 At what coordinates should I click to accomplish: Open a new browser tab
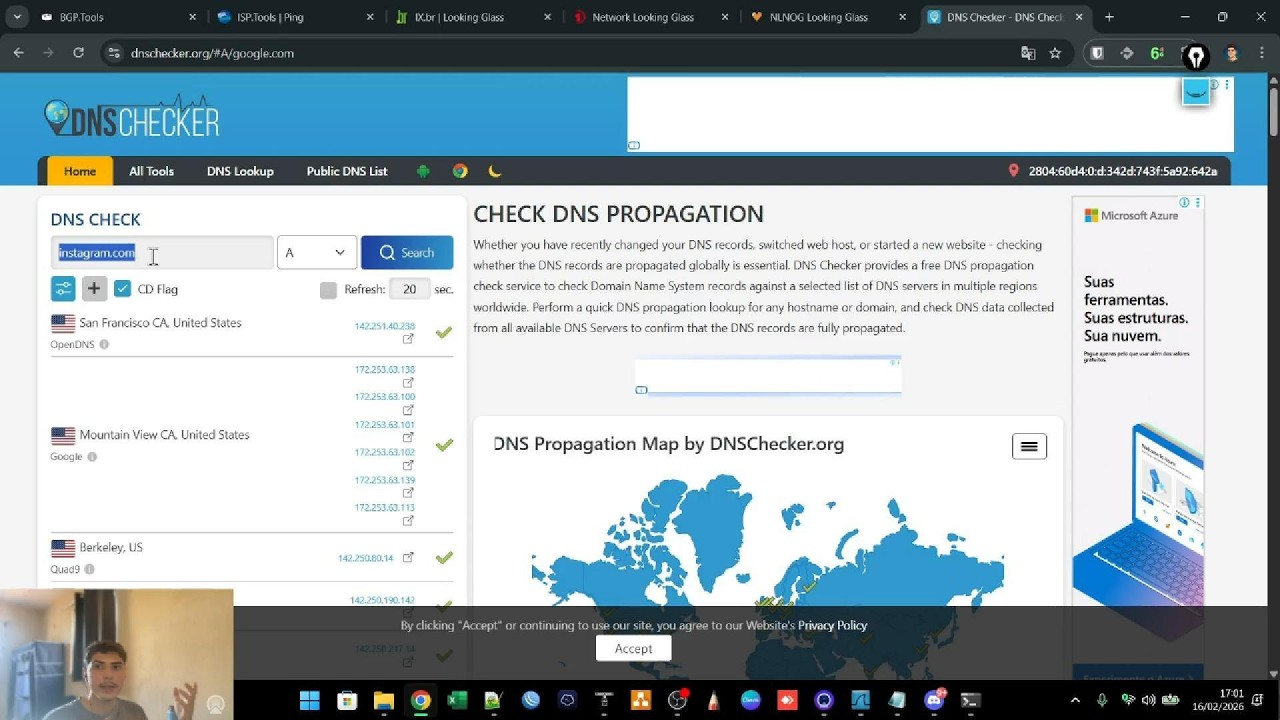[1109, 17]
